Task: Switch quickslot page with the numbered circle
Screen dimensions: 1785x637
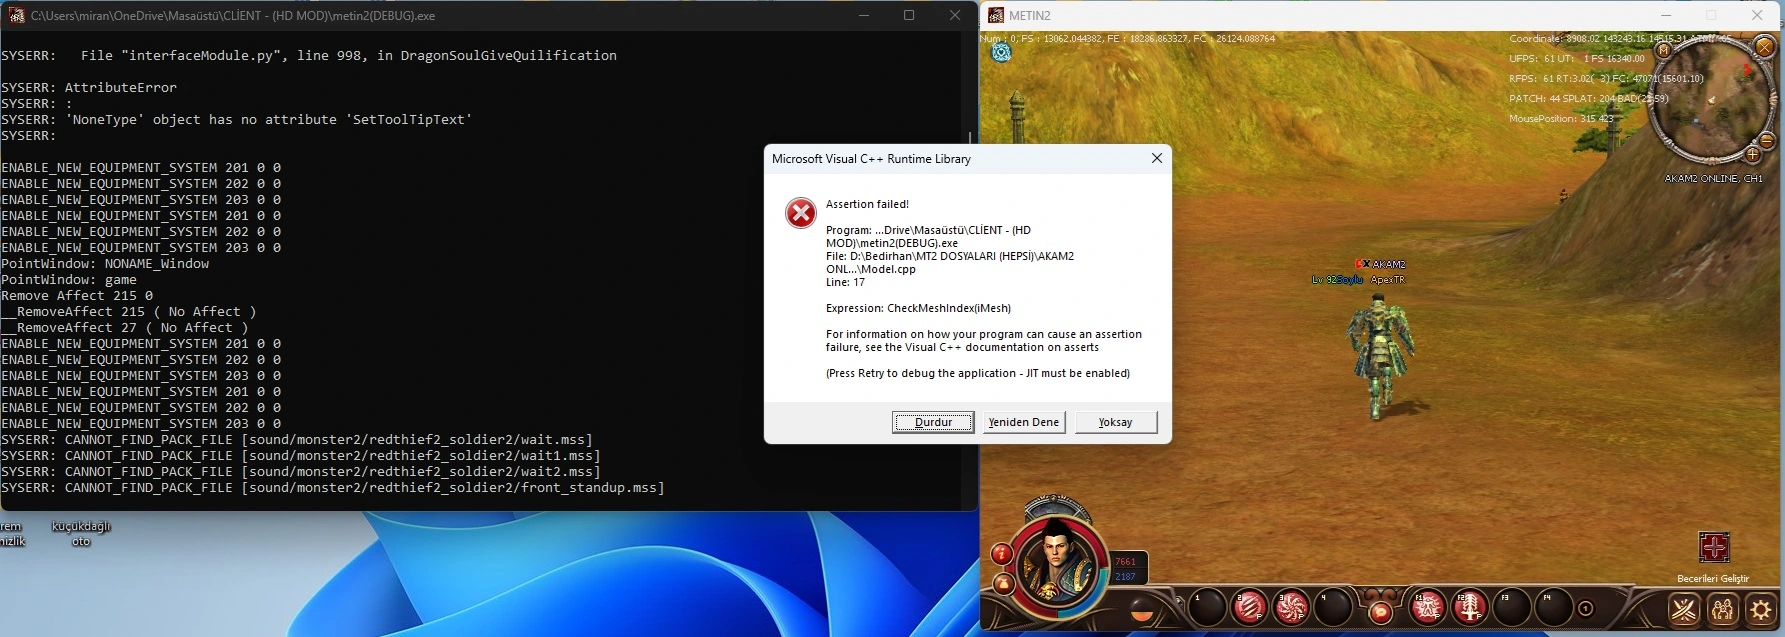Action: 1585,609
